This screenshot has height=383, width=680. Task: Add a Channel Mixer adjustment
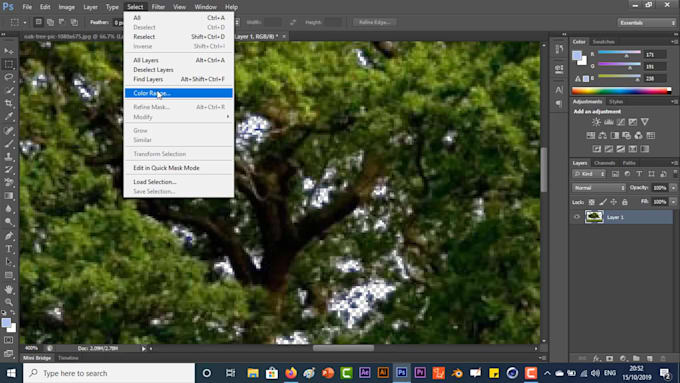pos(638,136)
